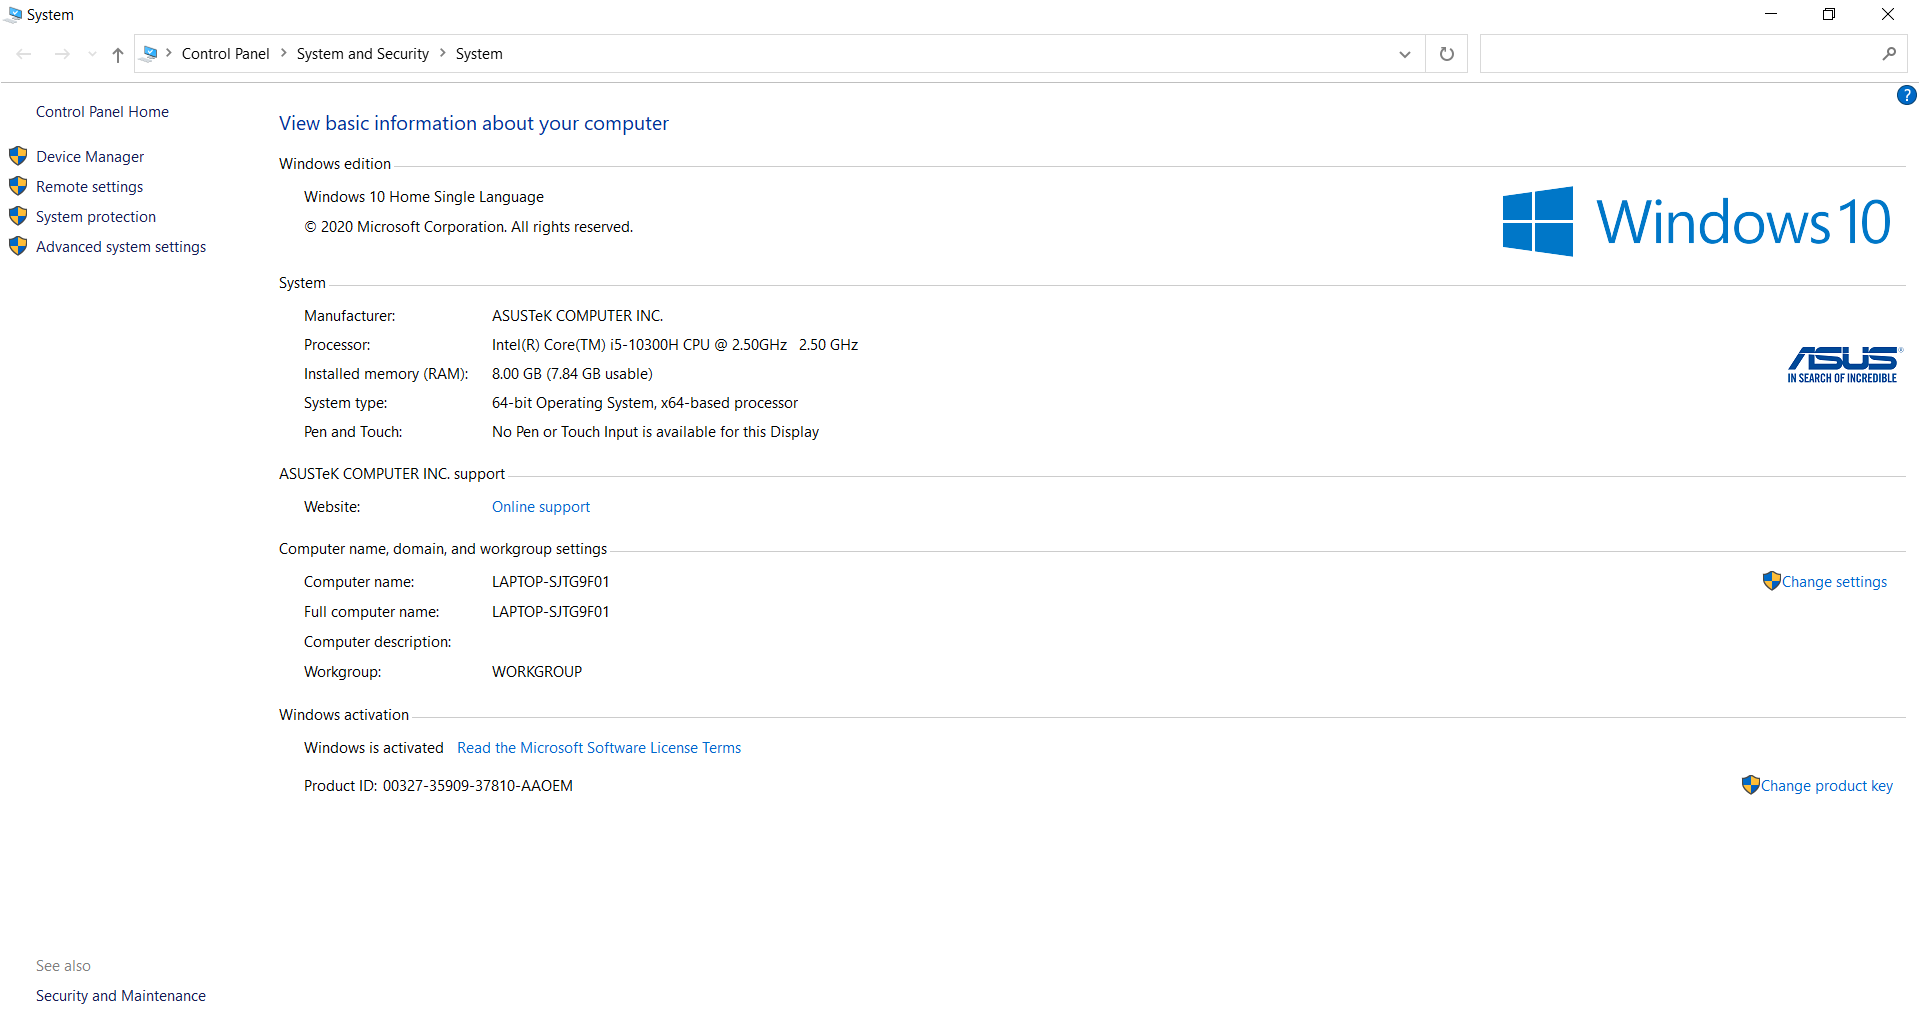Select System breadcrumb in address bar
The height and width of the screenshot is (1030, 1920).
click(x=479, y=54)
